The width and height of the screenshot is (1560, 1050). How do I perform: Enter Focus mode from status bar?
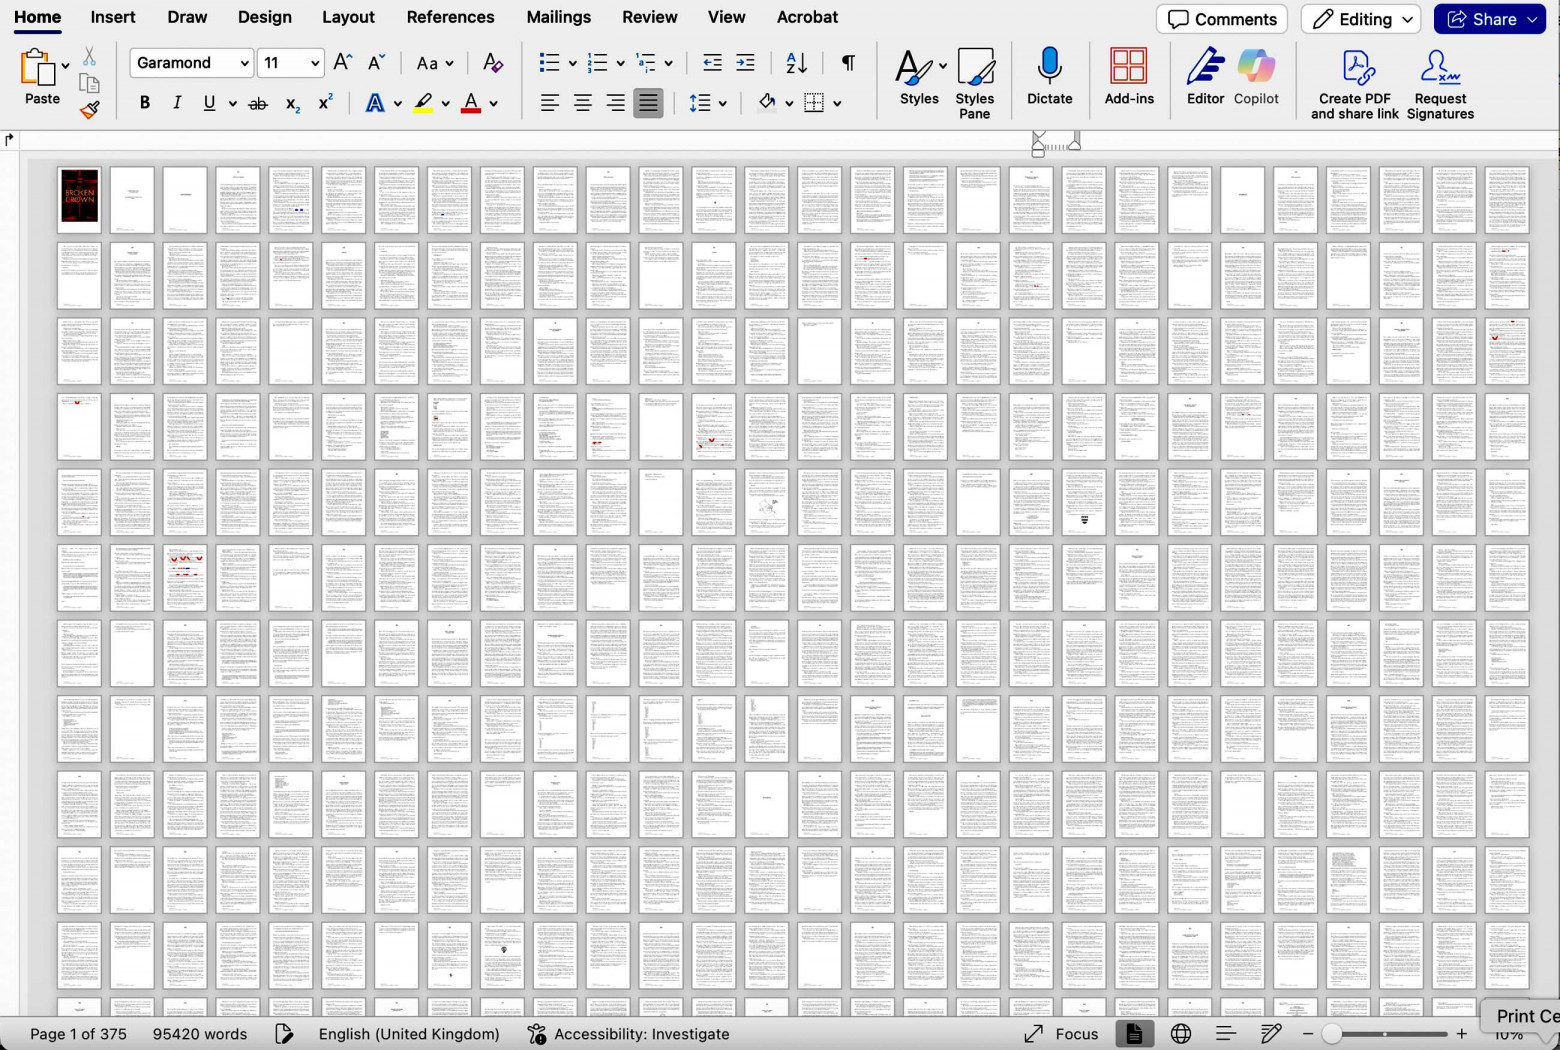[1061, 1034]
